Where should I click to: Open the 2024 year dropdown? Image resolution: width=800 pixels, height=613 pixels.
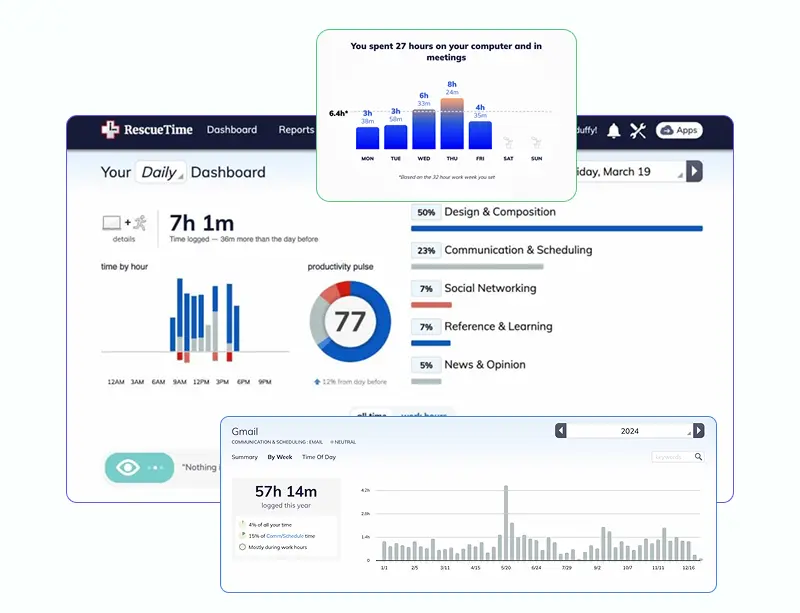click(630, 430)
